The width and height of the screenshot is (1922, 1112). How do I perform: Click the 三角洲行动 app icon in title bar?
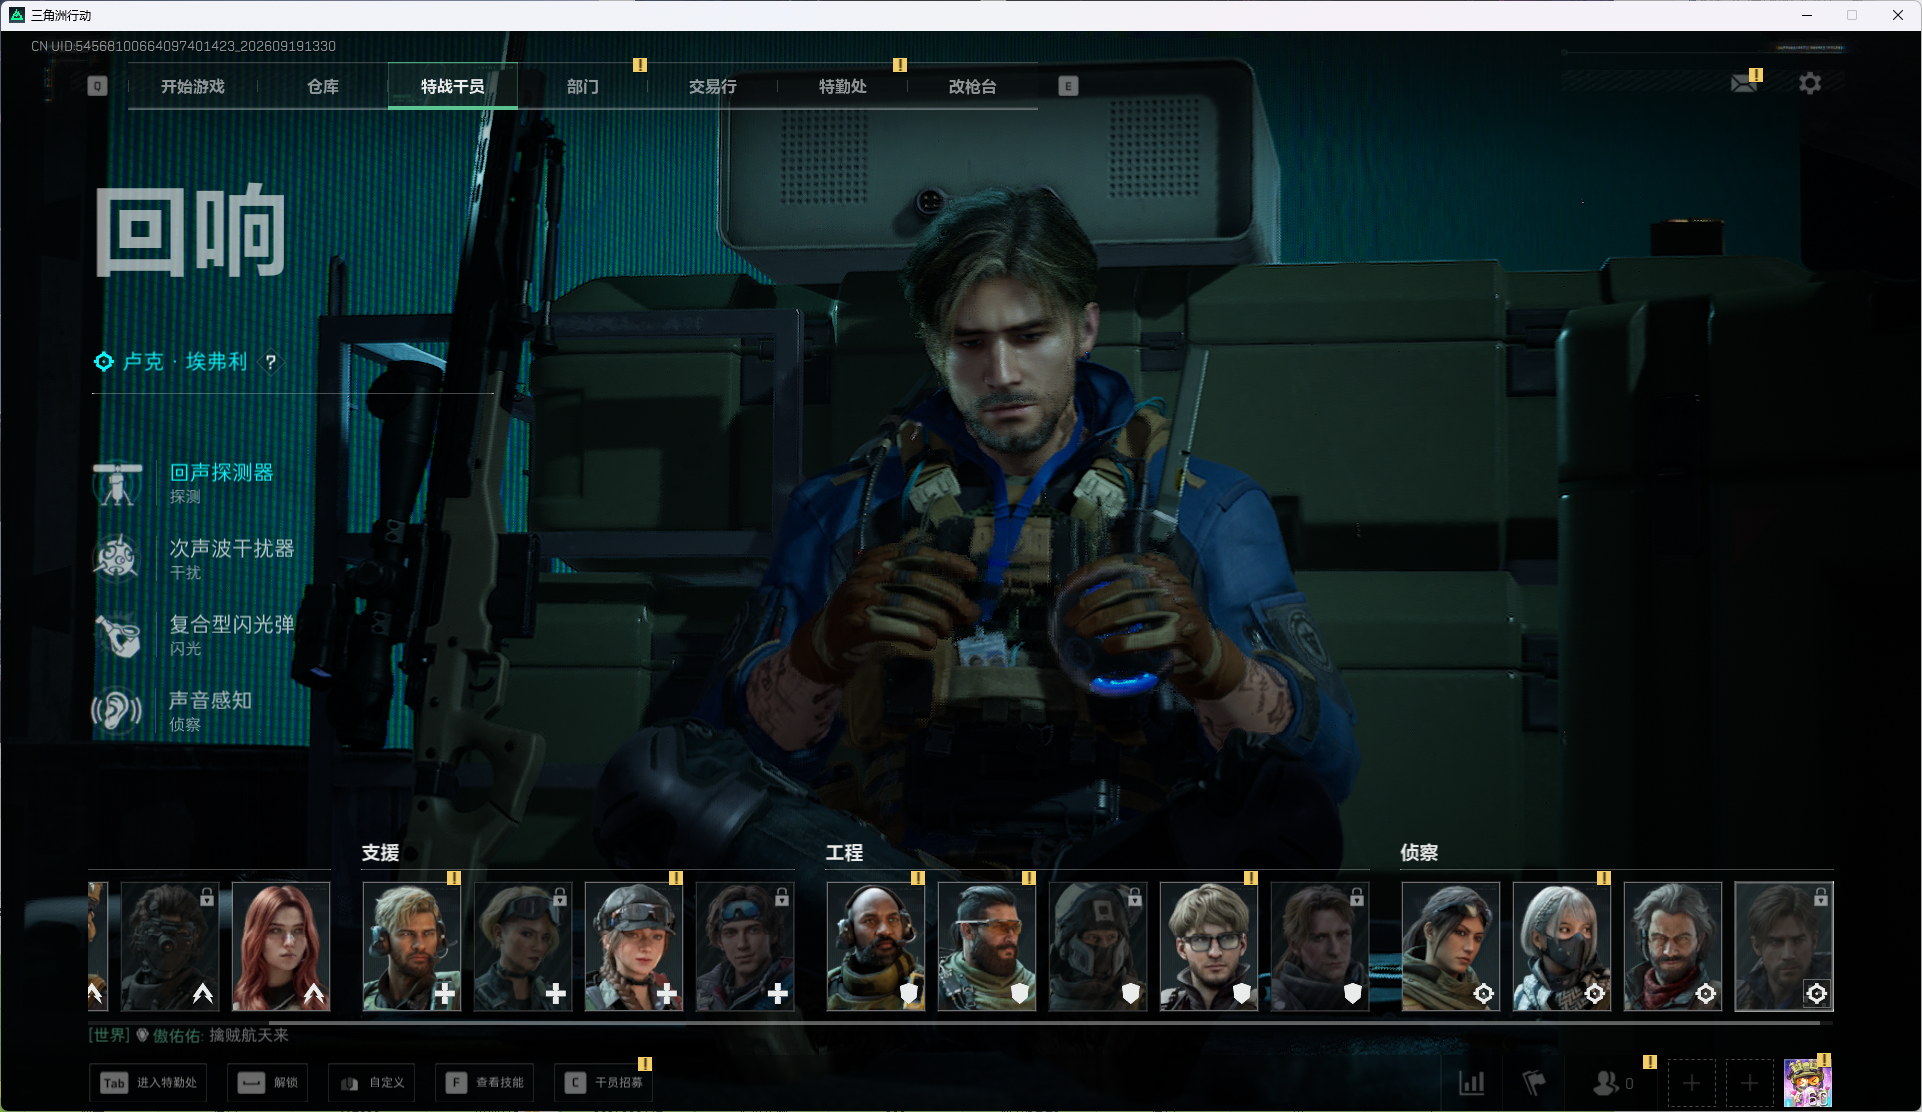click(16, 15)
